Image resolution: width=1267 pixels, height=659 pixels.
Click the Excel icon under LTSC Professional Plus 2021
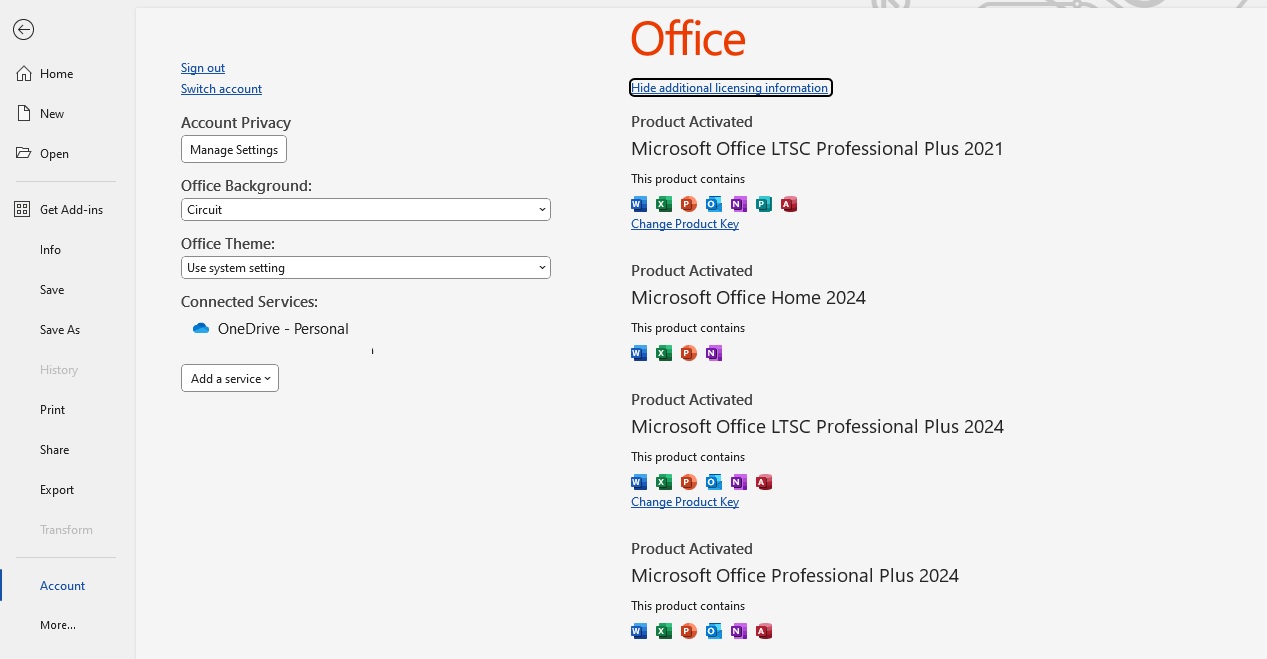664,204
